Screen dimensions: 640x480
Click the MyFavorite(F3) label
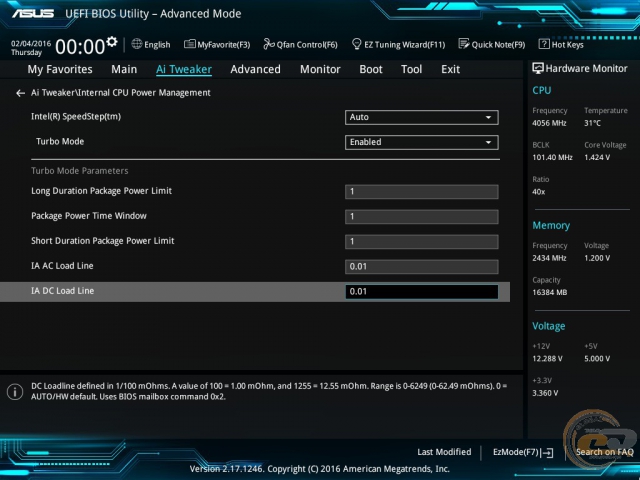click(224, 45)
